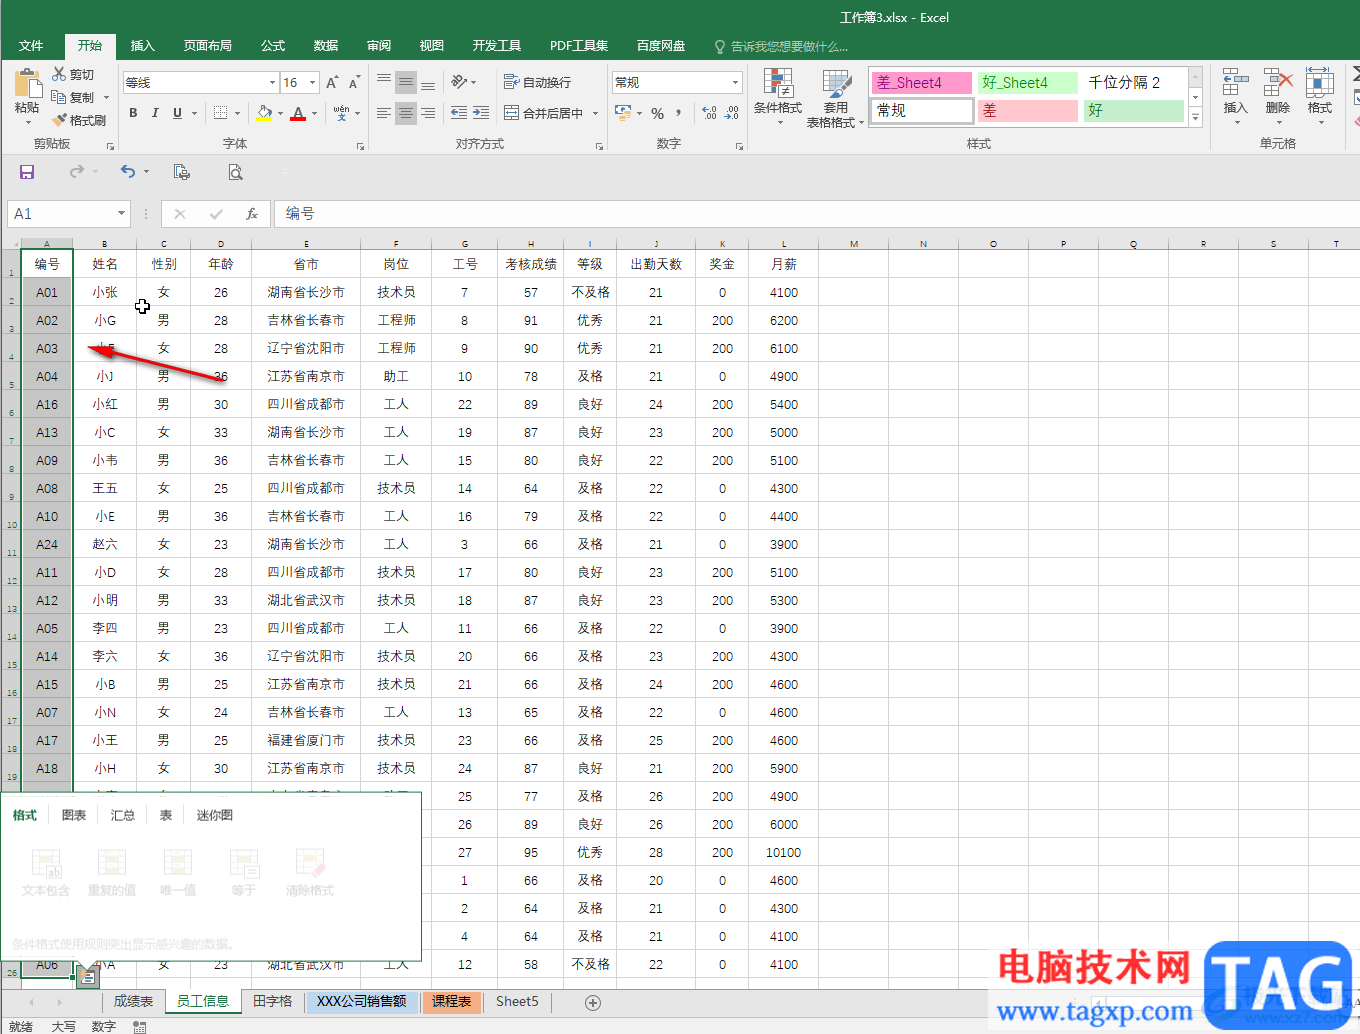This screenshot has height=1034, width=1360.
Task: Apply comma style number format
Action: 679,113
